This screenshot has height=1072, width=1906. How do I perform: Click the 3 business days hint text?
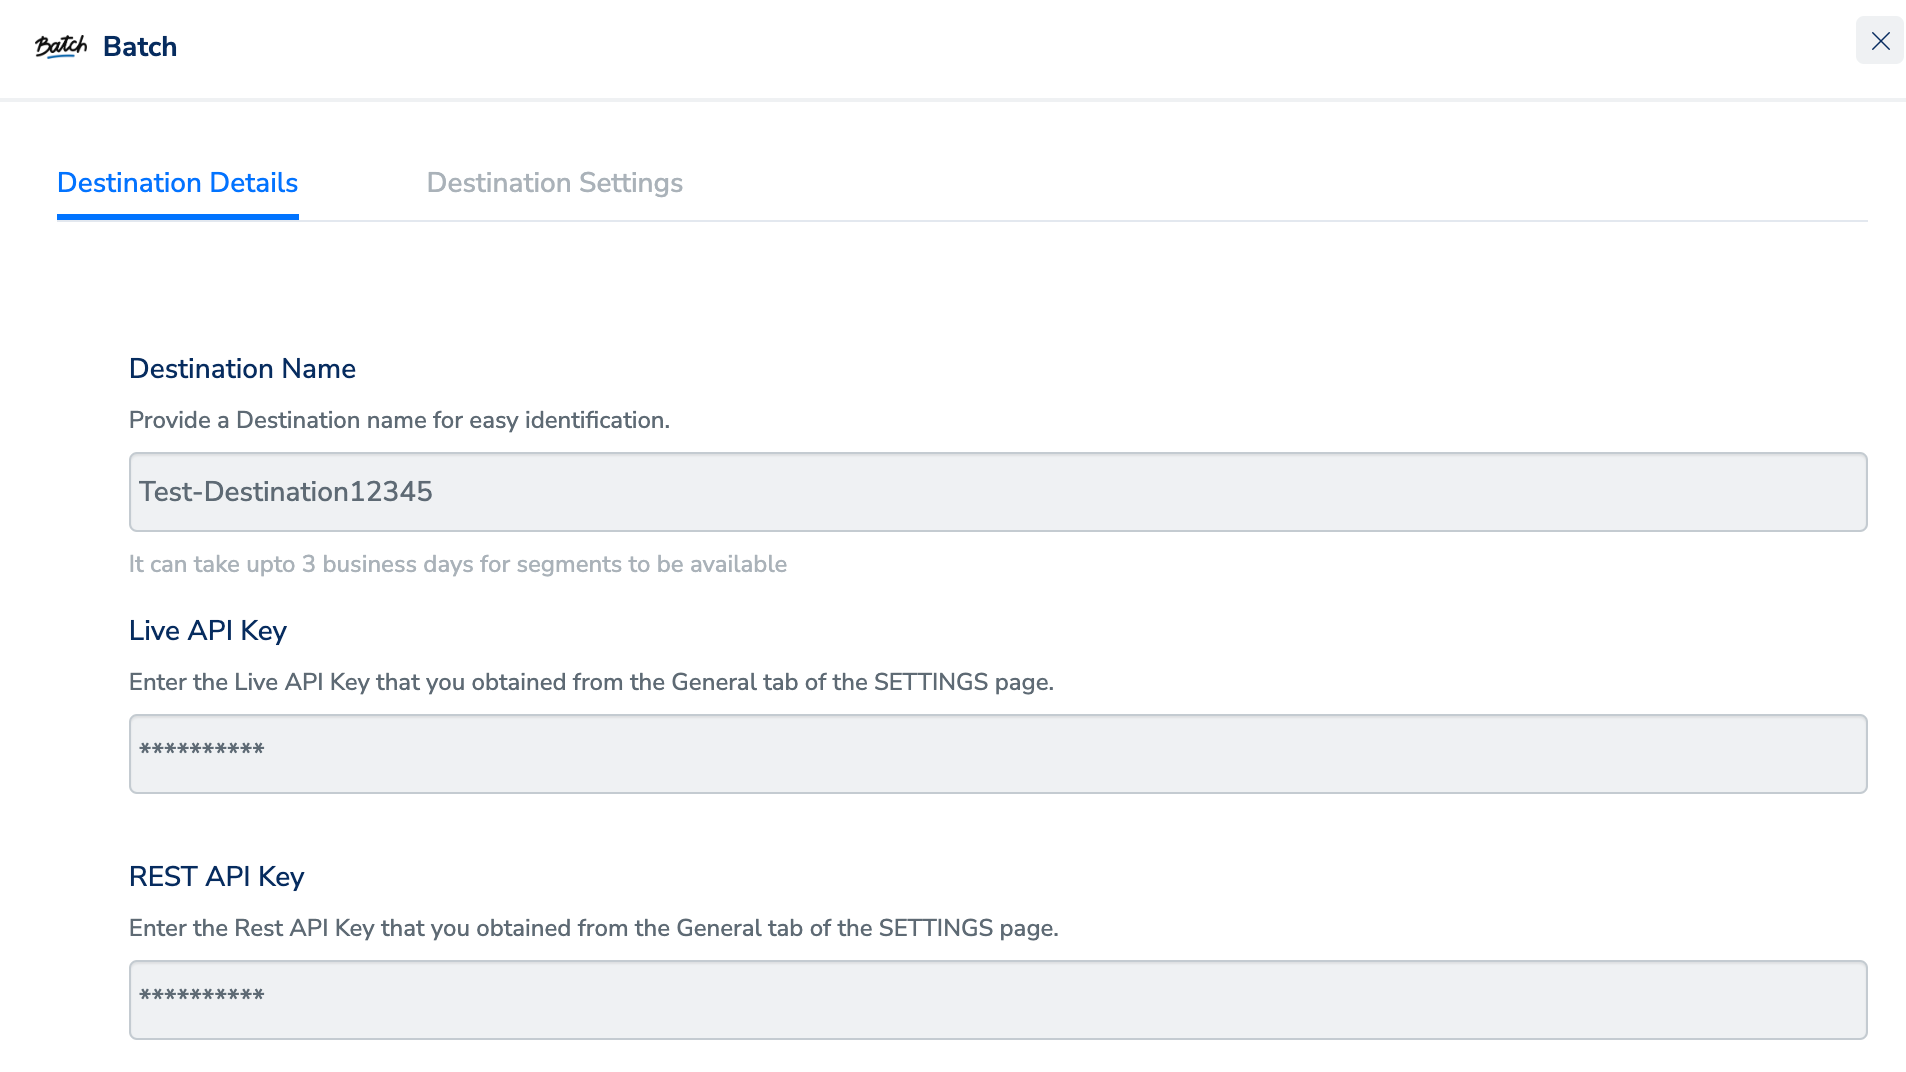pyautogui.click(x=457, y=564)
